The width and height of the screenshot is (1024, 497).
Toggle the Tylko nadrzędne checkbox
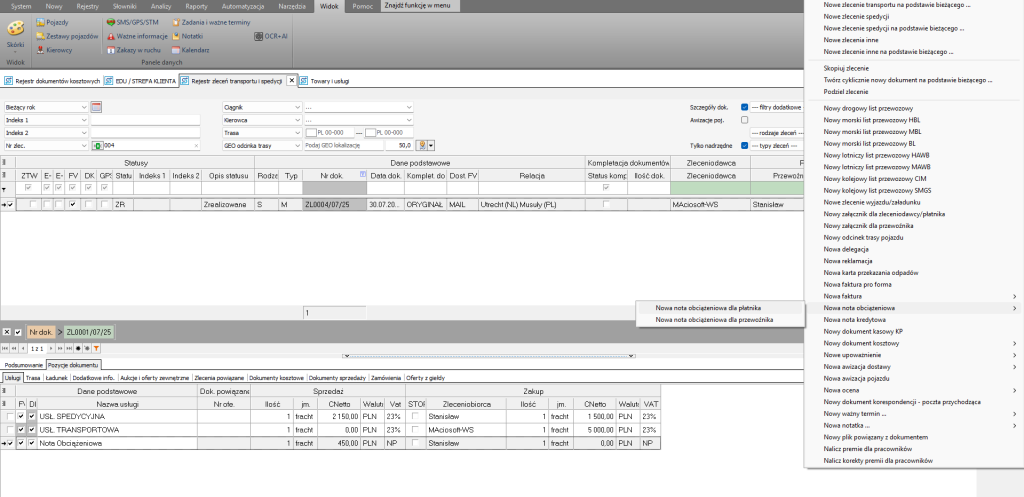744,145
